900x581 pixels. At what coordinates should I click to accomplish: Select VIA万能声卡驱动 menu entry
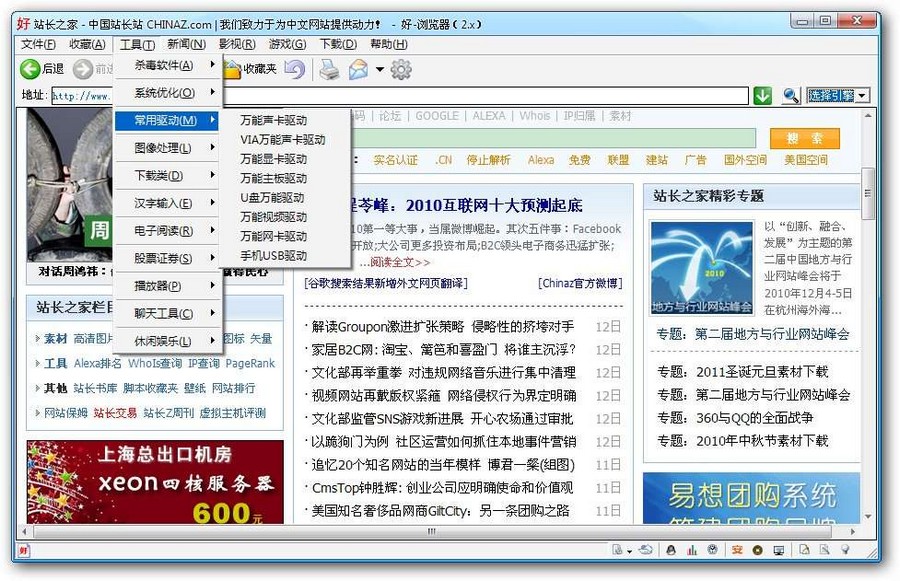click(282, 140)
